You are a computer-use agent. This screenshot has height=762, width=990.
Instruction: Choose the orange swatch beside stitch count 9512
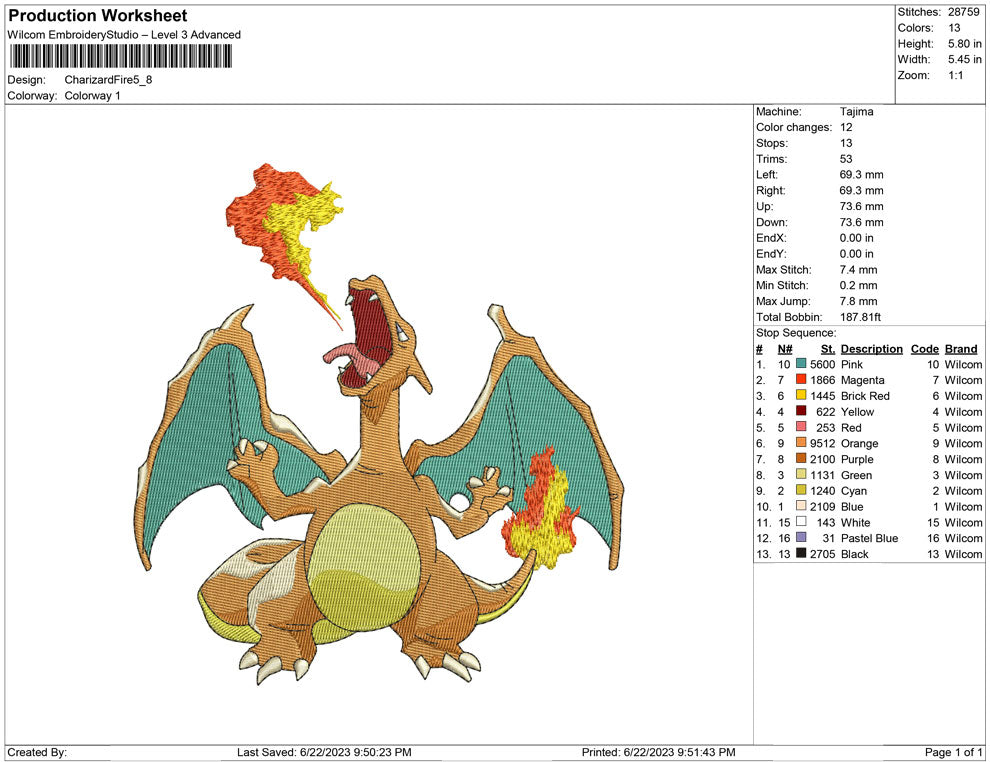point(801,443)
